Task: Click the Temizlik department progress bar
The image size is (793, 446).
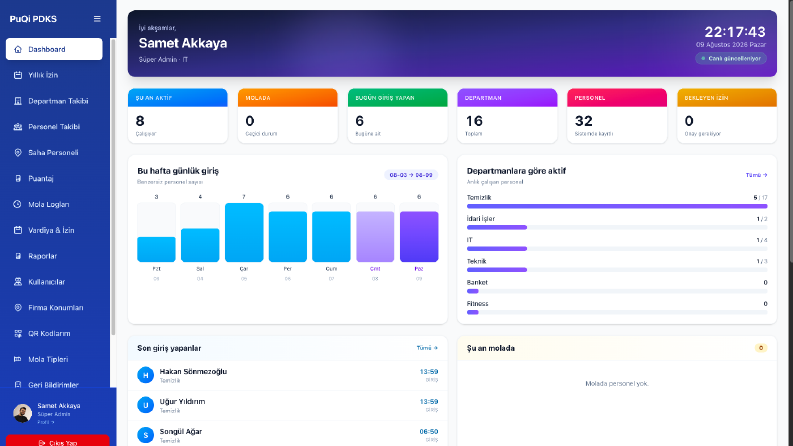Action: (617, 206)
